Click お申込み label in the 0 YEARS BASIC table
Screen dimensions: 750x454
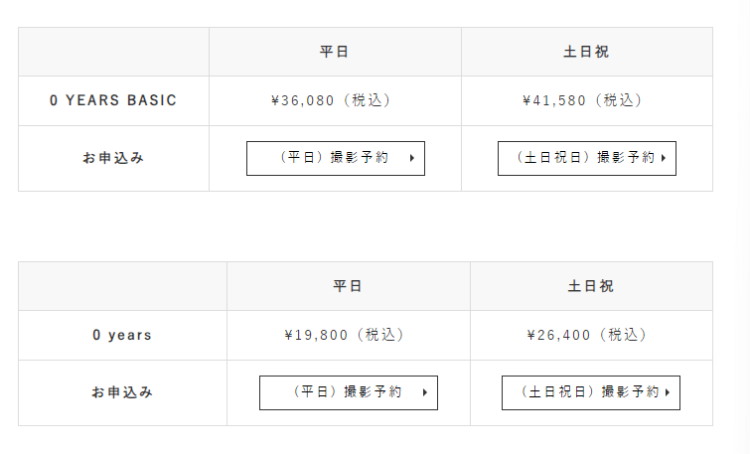point(113,158)
